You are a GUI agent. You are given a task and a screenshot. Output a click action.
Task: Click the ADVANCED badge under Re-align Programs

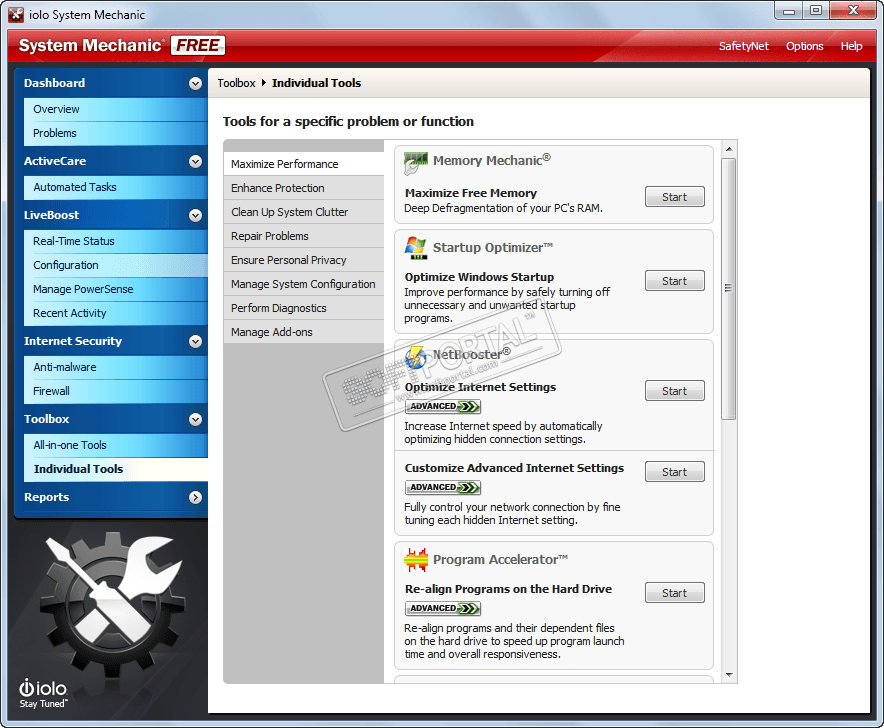click(x=443, y=608)
